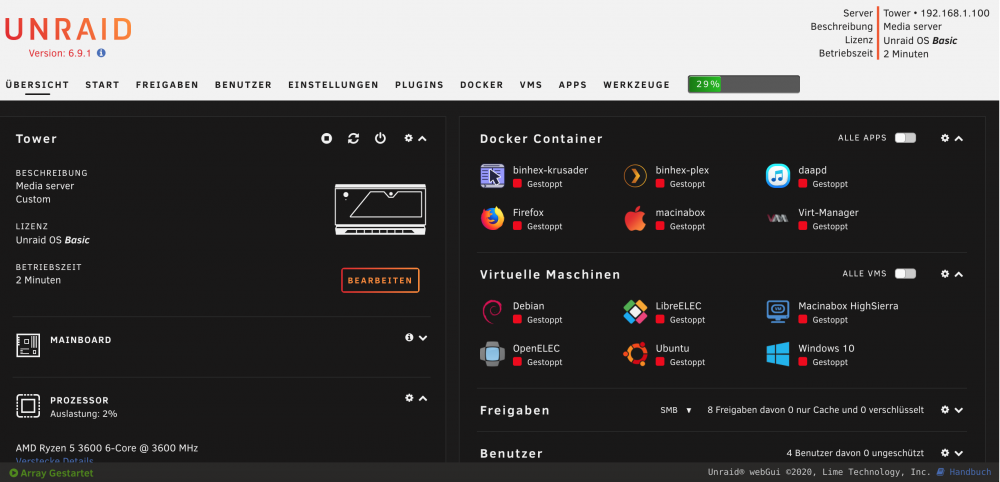1000x482 pixels.
Task: Open Ubuntu VM icon
Action: tap(635, 354)
